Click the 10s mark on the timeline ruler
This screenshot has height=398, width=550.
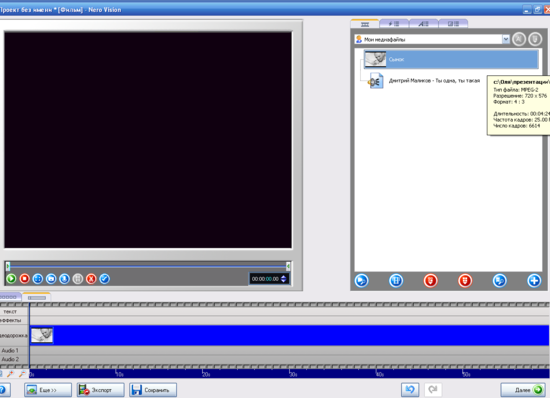point(119,374)
